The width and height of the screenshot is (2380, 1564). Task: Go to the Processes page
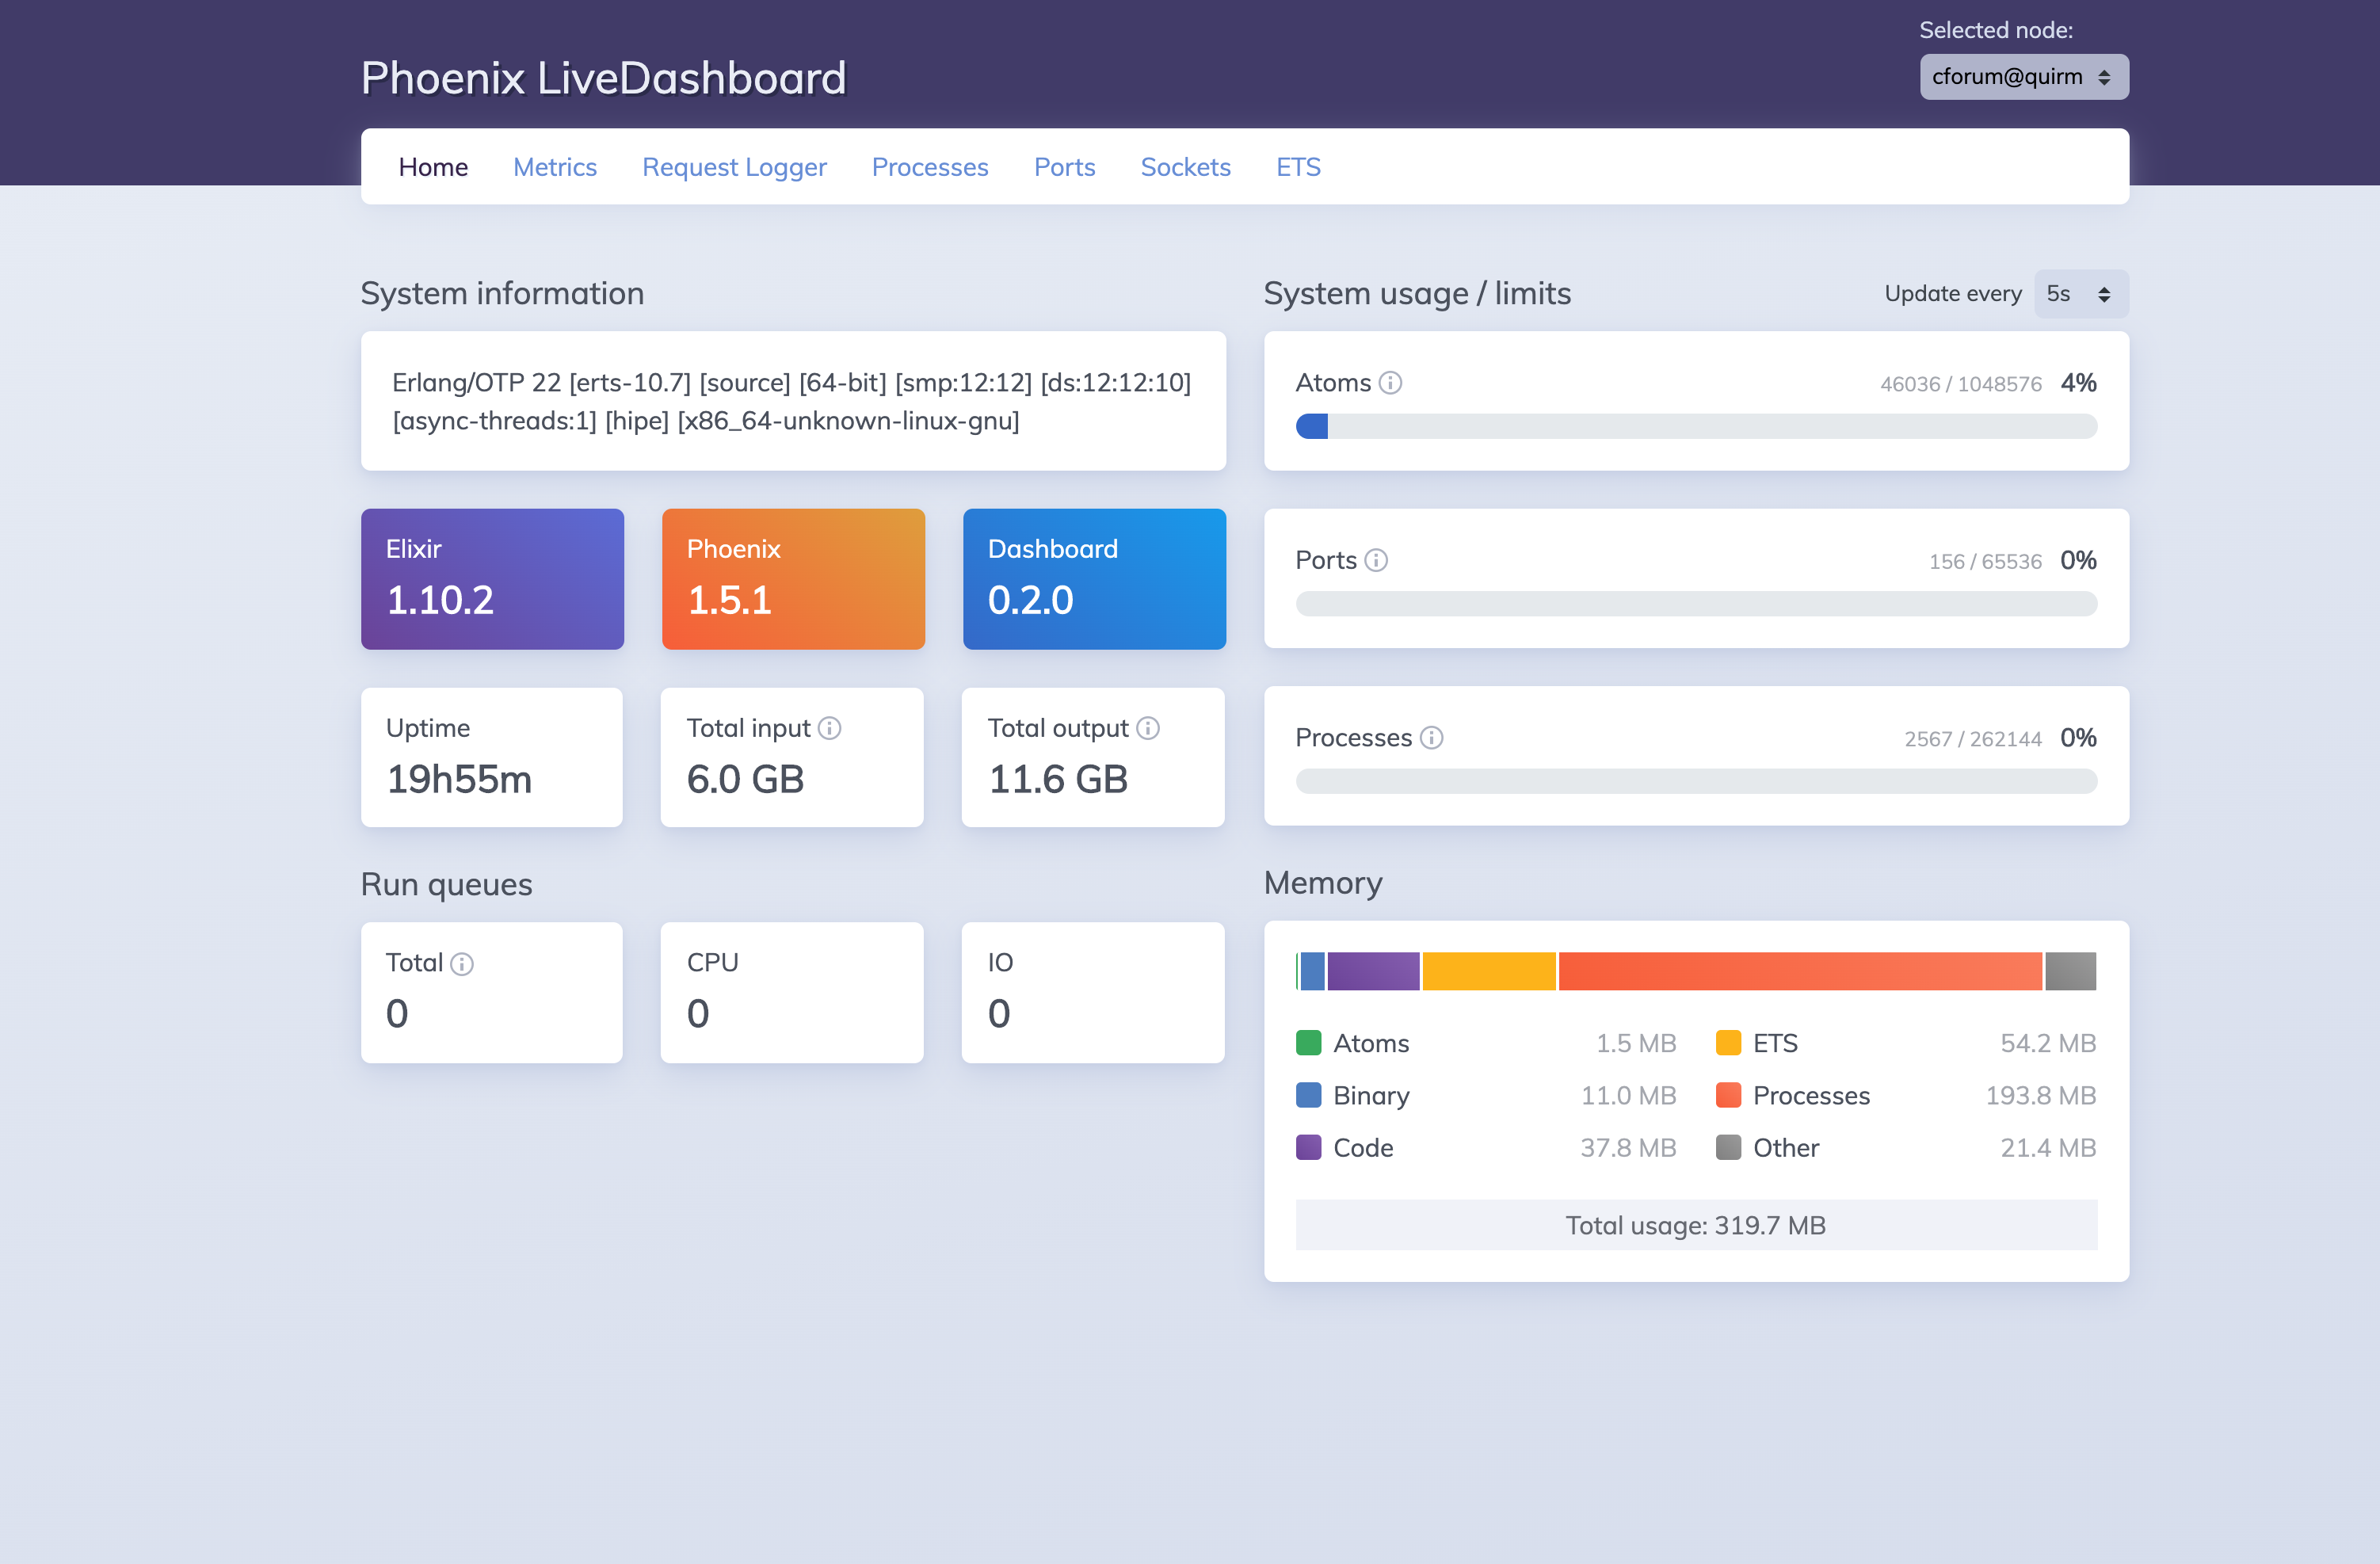tap(929, 167)
